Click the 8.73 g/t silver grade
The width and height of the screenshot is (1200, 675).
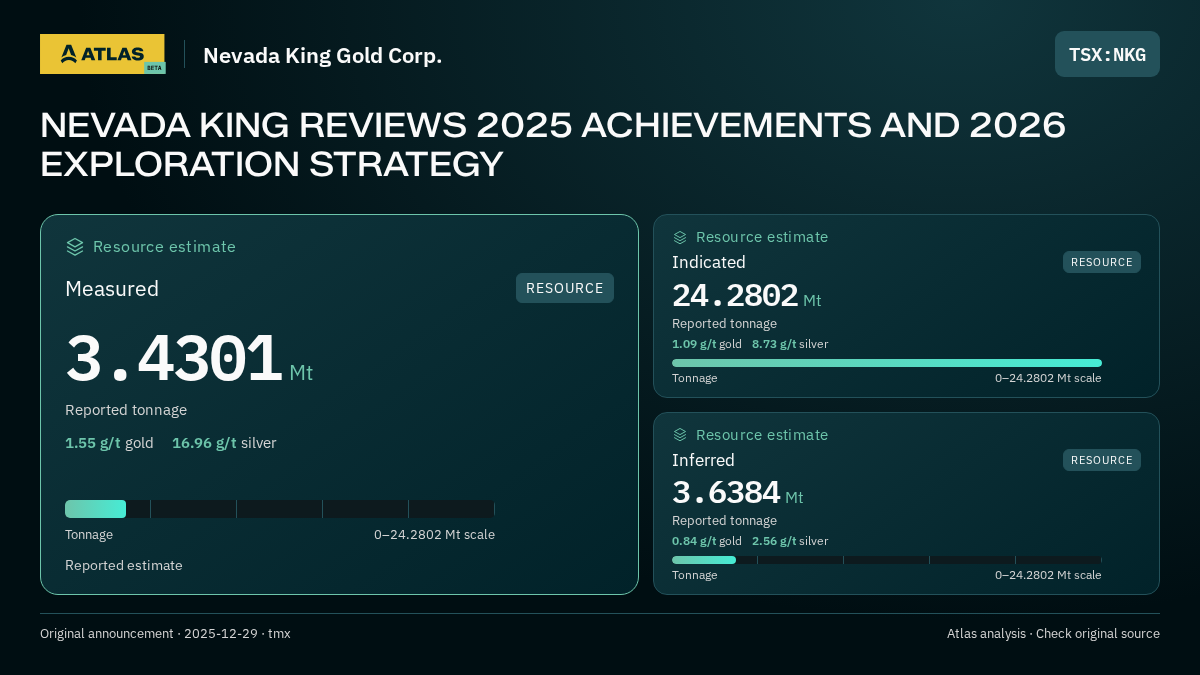pyautogui.click(x=790, y=344)
